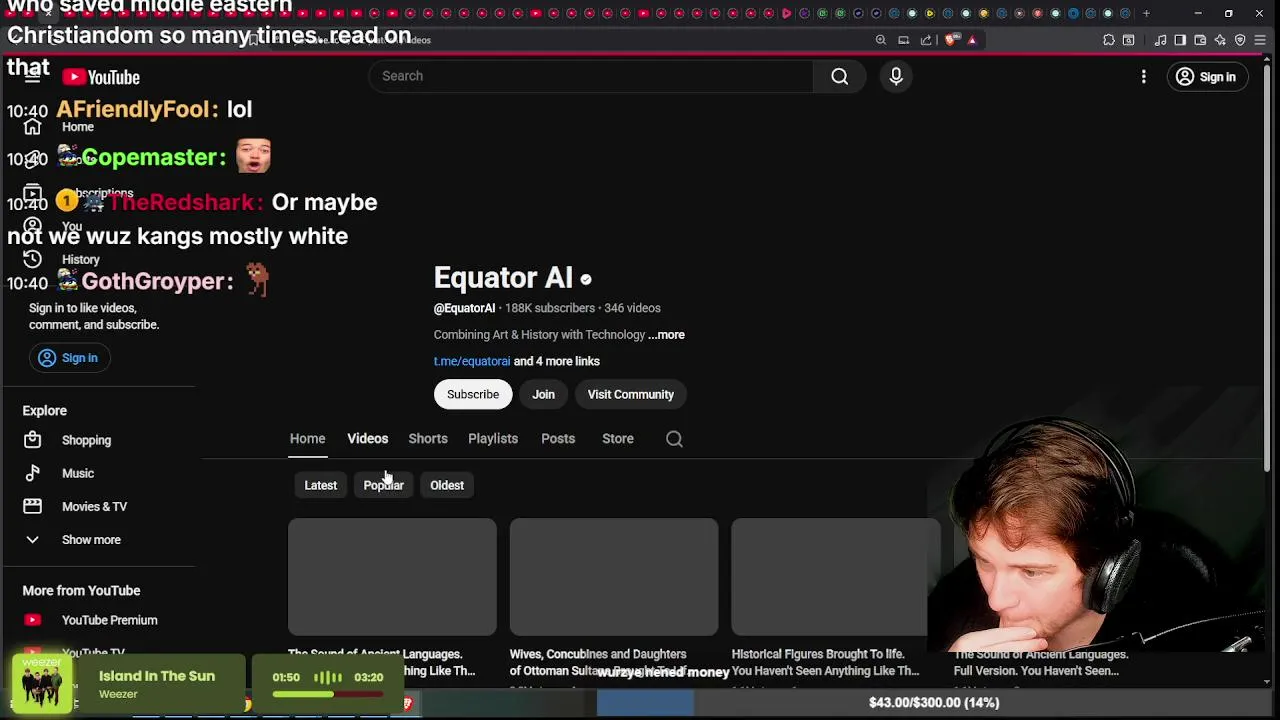Open the Historical Figures Brought To life thumbnail
This screenshot has height=720, width=1280.
[836, 577]
